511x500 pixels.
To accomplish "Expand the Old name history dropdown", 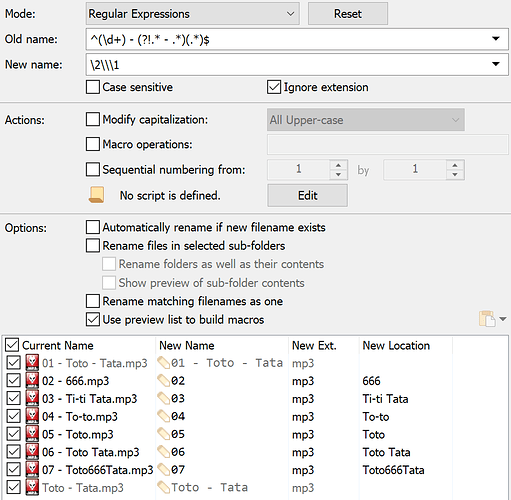I will (496, 39).
